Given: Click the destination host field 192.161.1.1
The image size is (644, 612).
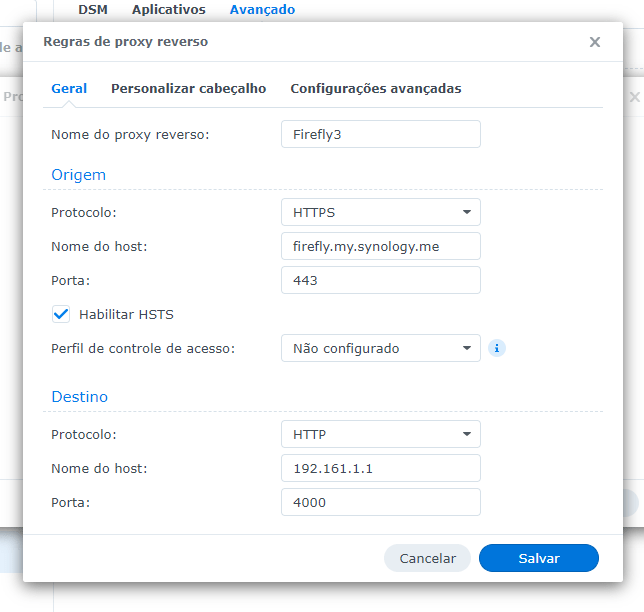Looking at the screenshot, I should point(380,468).
